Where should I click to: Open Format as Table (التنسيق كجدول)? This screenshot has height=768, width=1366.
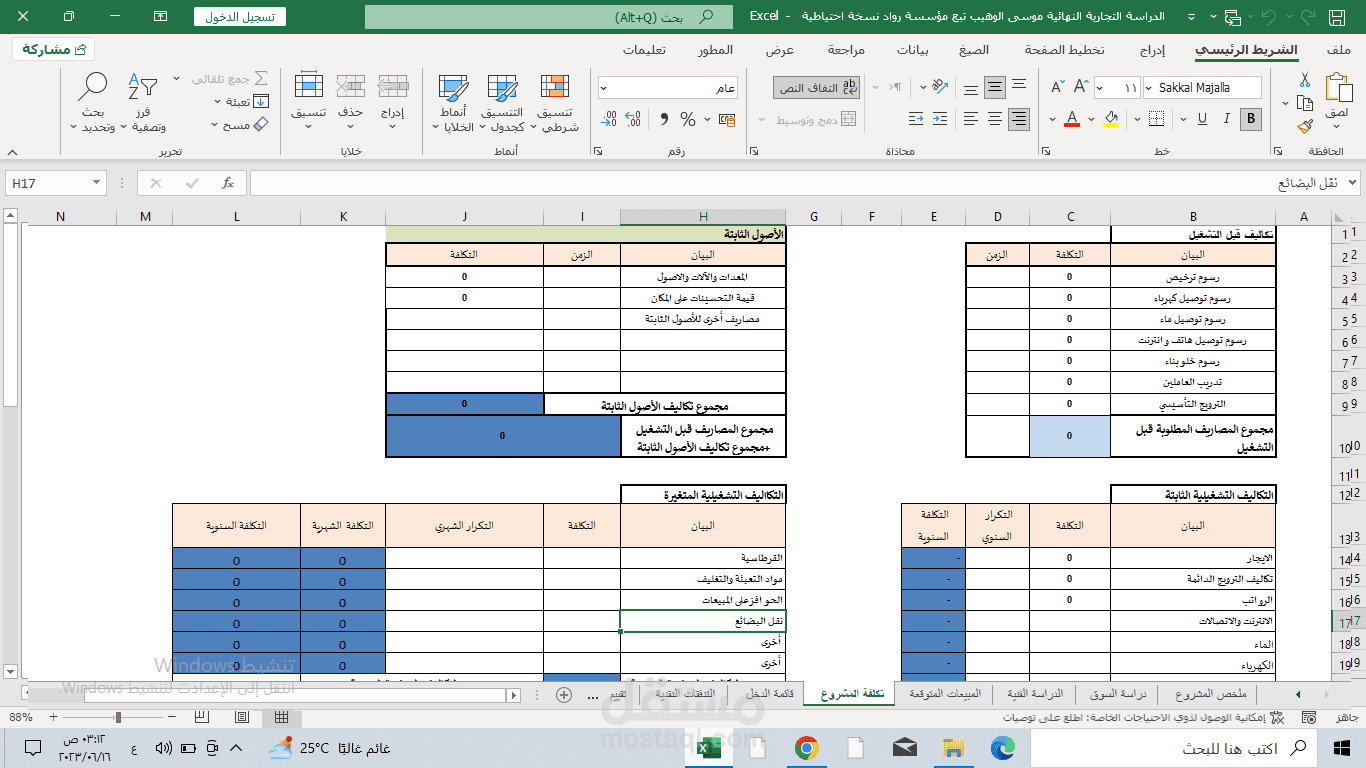pyautogui.click(x=502, y=103)
